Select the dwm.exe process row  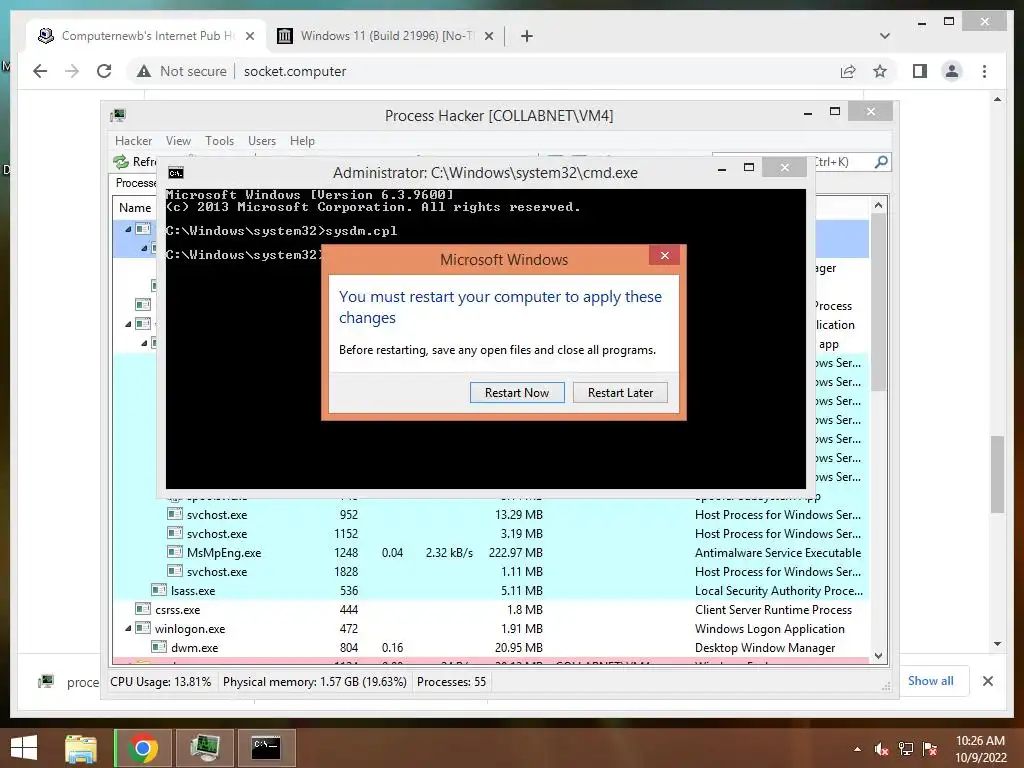490,647
